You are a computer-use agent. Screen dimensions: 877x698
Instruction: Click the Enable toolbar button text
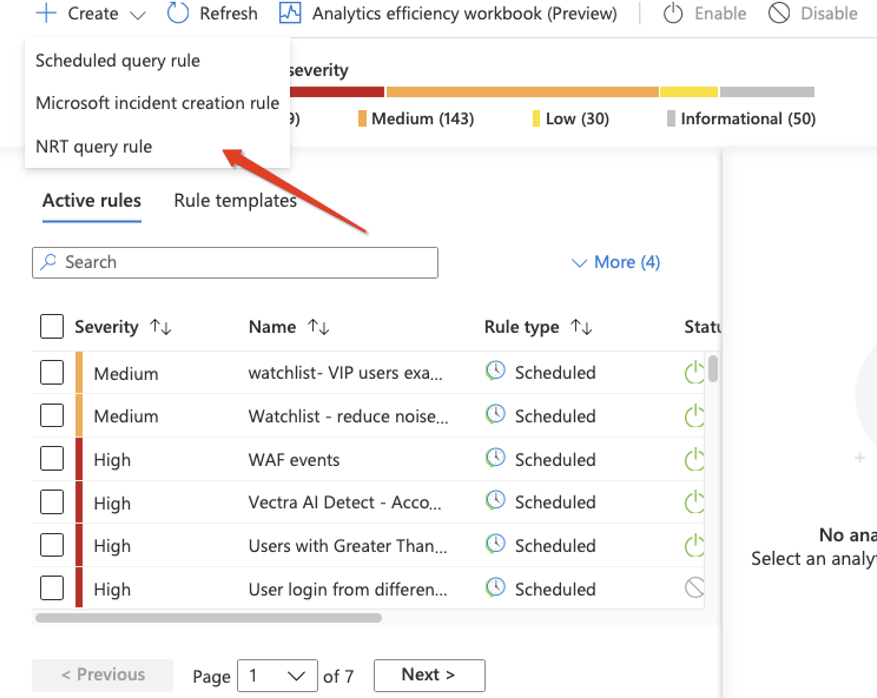point(720,13)
